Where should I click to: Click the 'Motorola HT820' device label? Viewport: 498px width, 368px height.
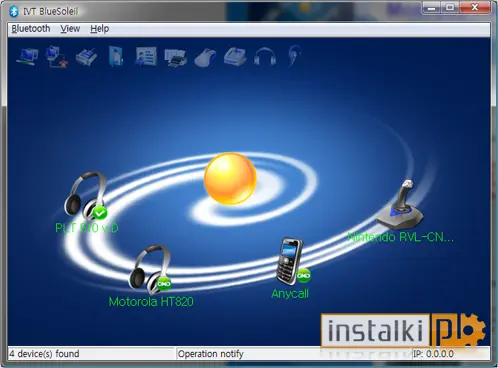[x=151, y=302]
